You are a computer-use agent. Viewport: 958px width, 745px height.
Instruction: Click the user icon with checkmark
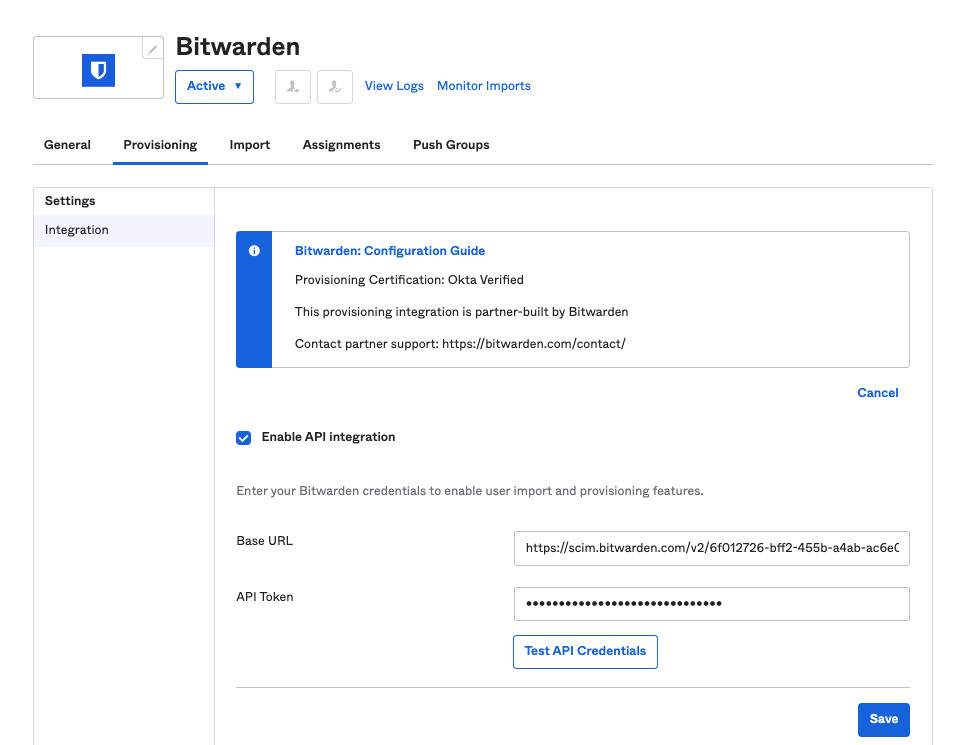335,87
